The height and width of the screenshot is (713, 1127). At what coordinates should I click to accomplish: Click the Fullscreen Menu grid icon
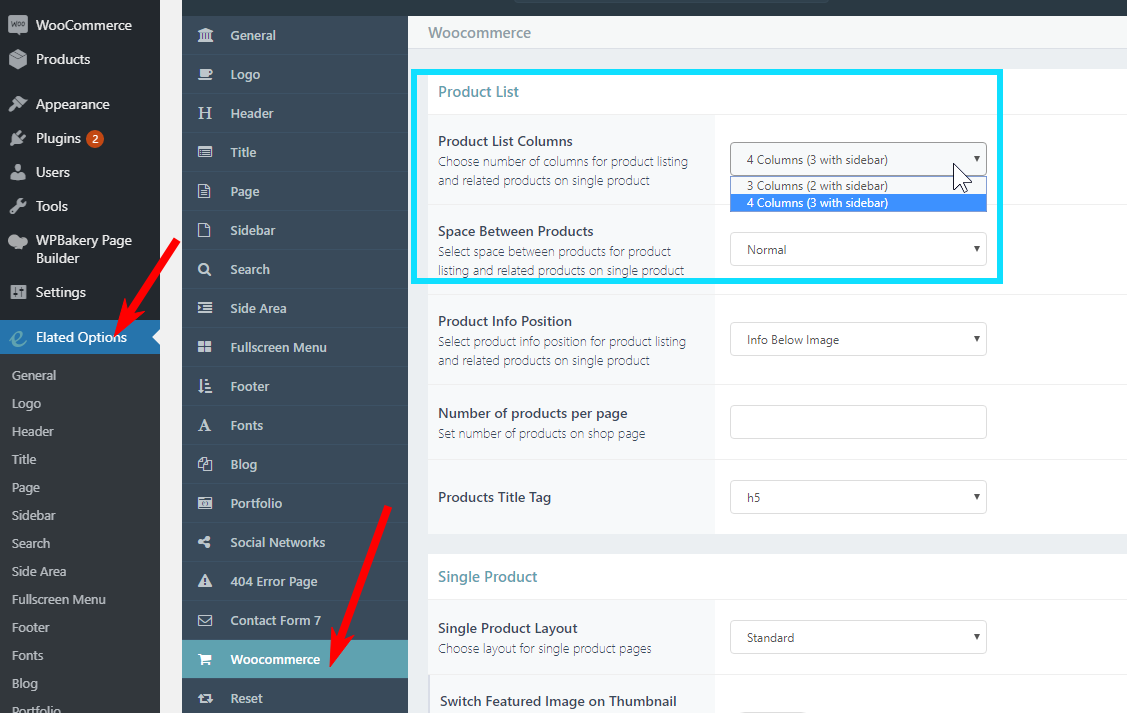pyautogui.click(x=206, y=347)
